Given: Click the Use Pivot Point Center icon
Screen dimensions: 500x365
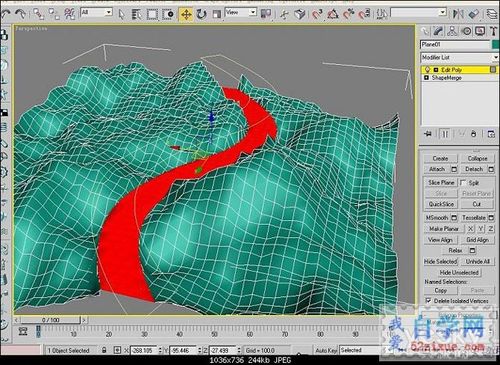Looking at the screenshot, I should [x=266, y=14].
